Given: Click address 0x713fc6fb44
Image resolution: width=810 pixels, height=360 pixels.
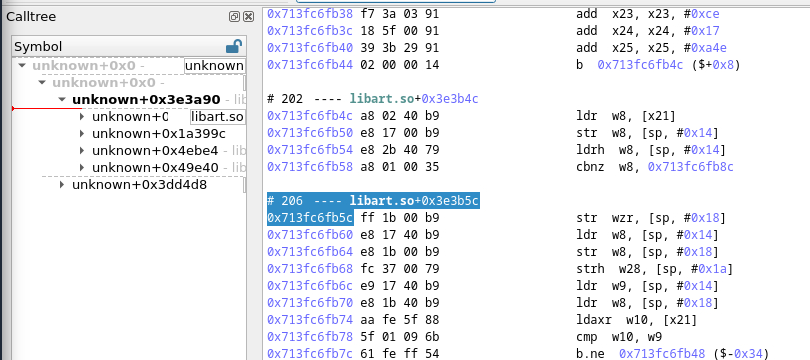Looking at the screenshot, I should tap(310, 65).
